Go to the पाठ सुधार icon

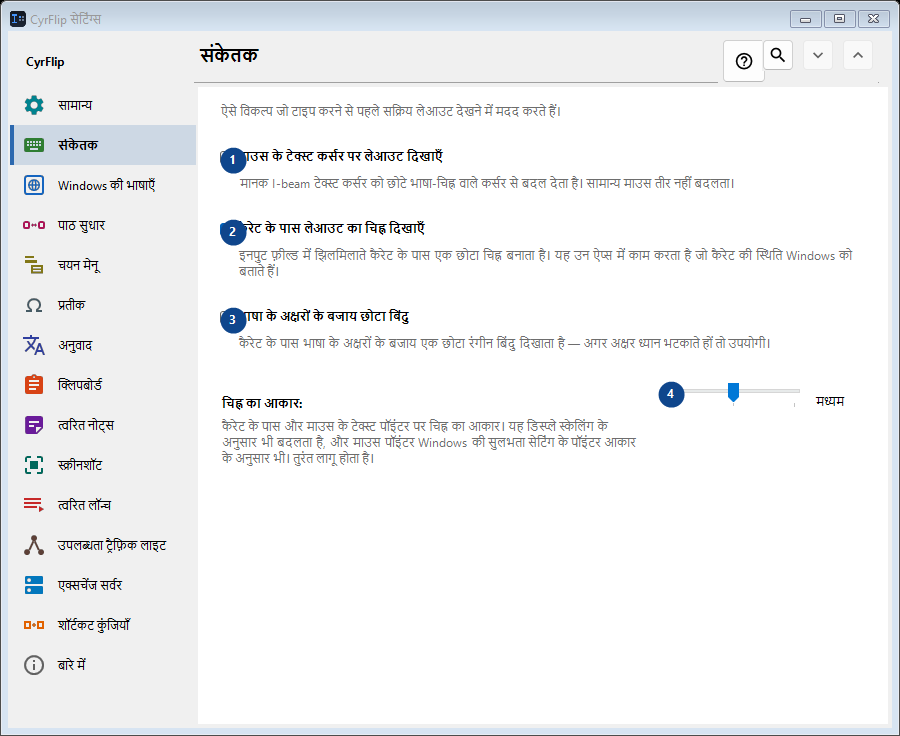[34, 225]
